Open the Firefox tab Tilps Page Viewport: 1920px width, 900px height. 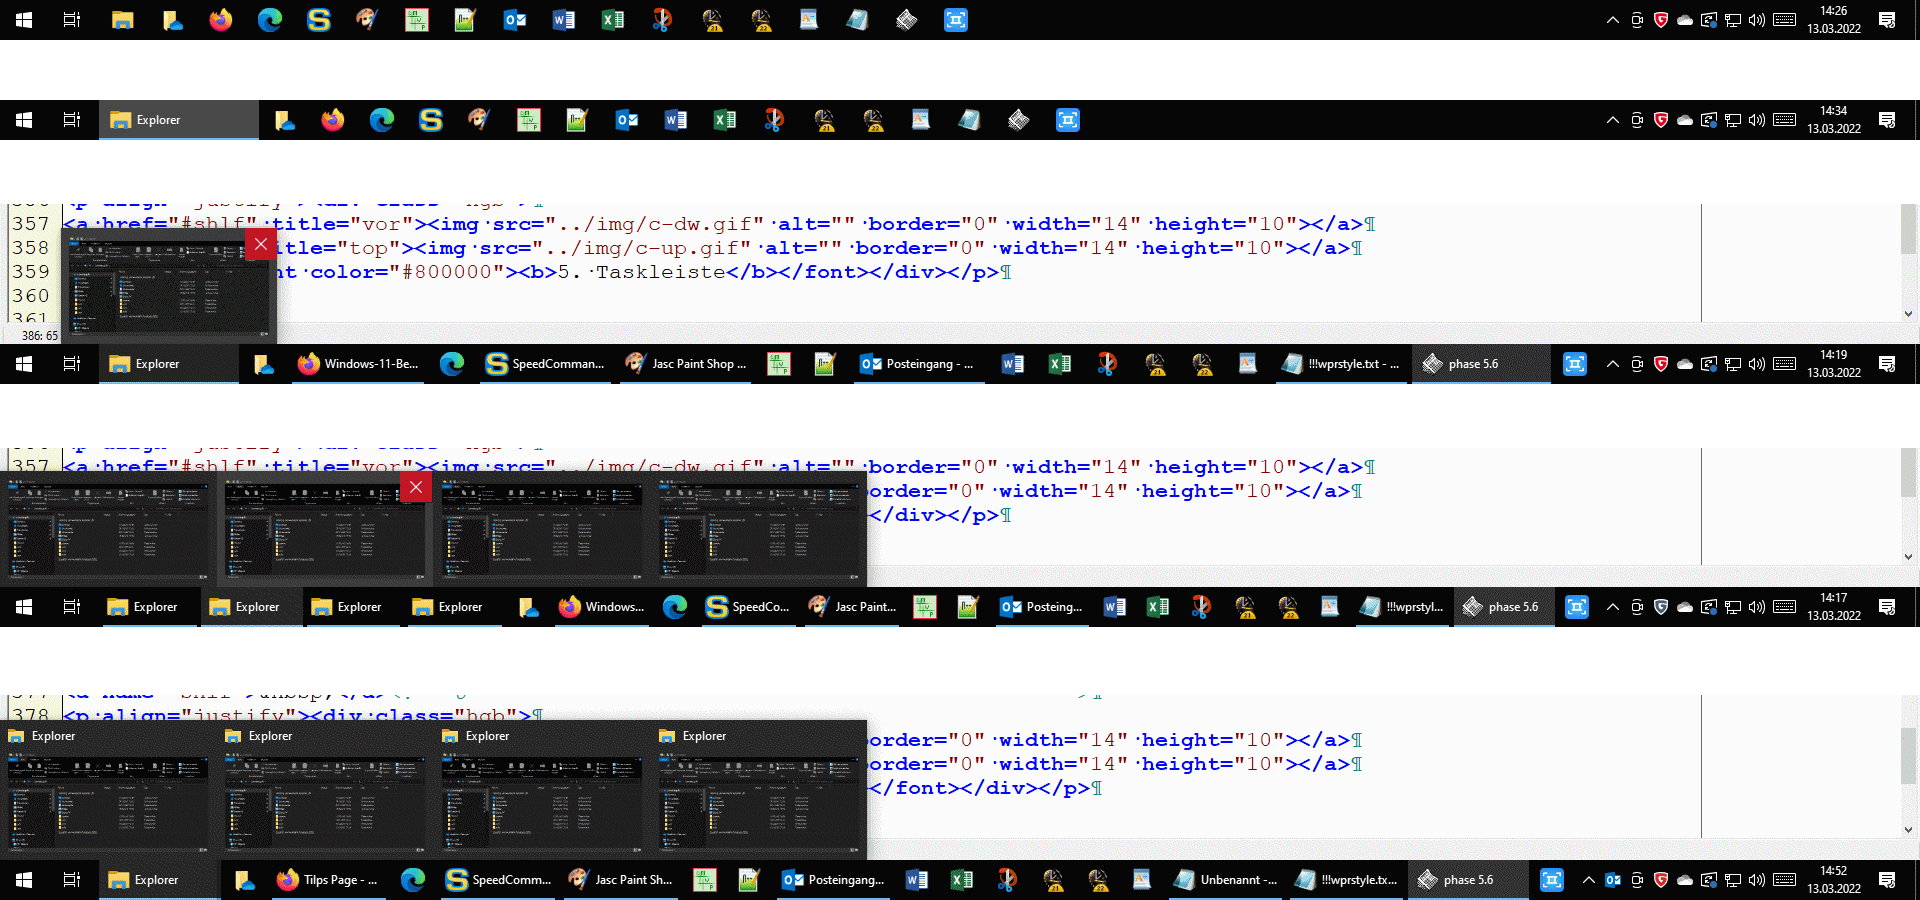(328, 880)
